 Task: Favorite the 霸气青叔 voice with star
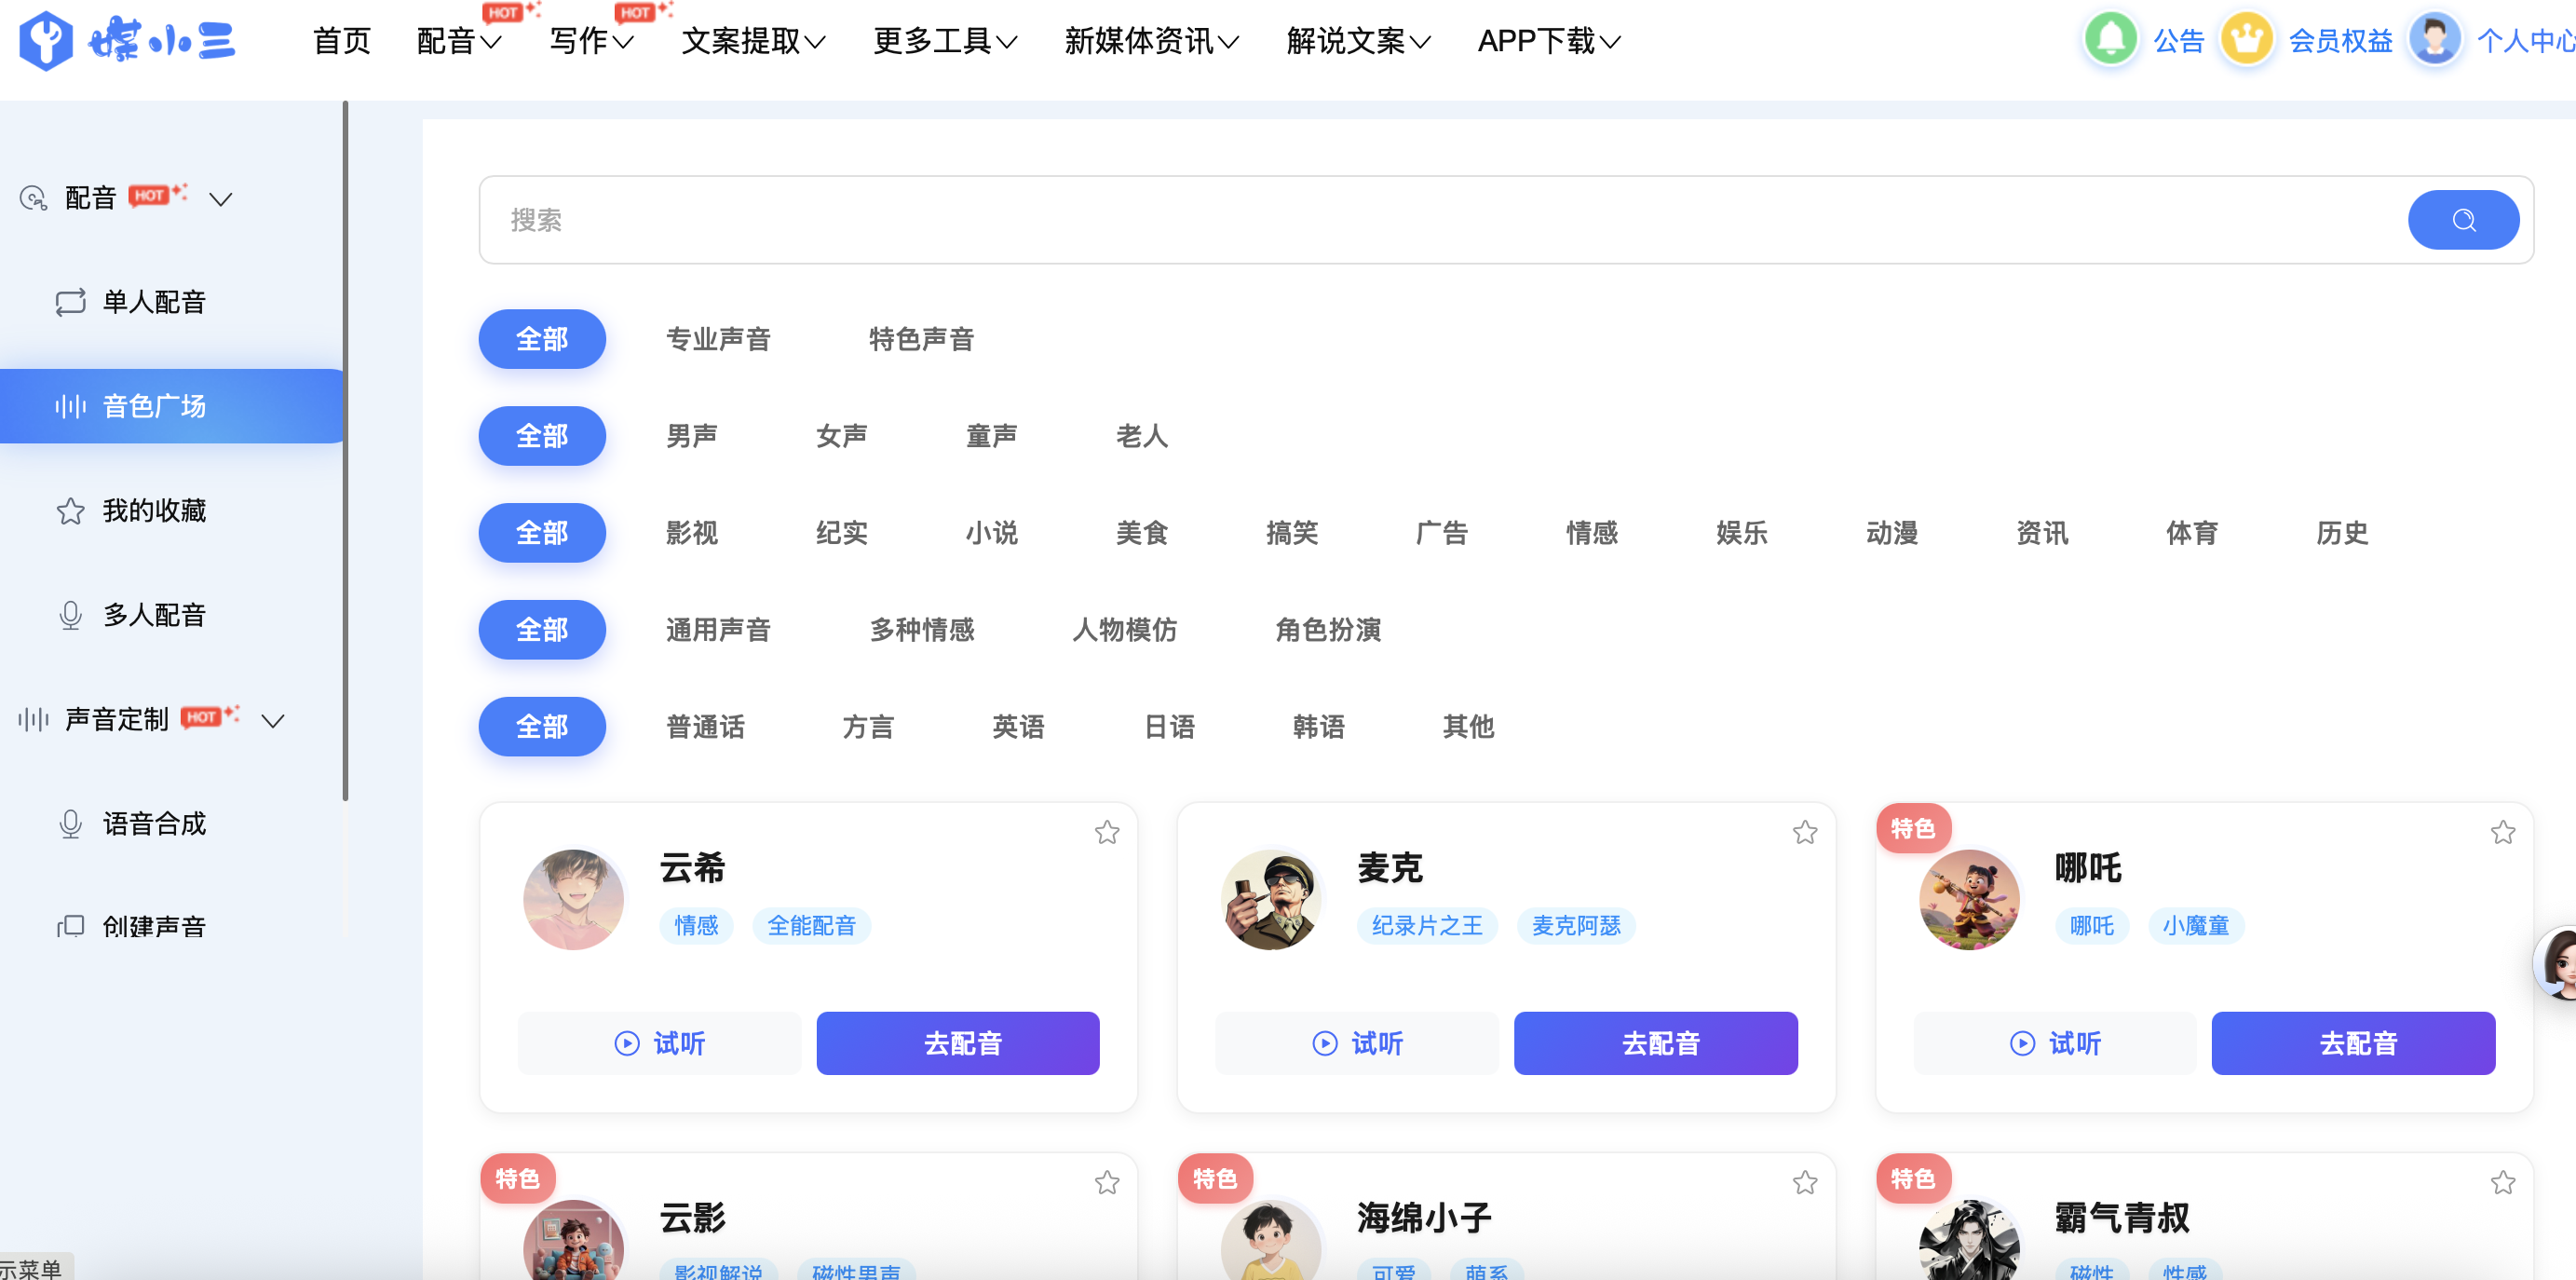click(x=2502, y=1182)
